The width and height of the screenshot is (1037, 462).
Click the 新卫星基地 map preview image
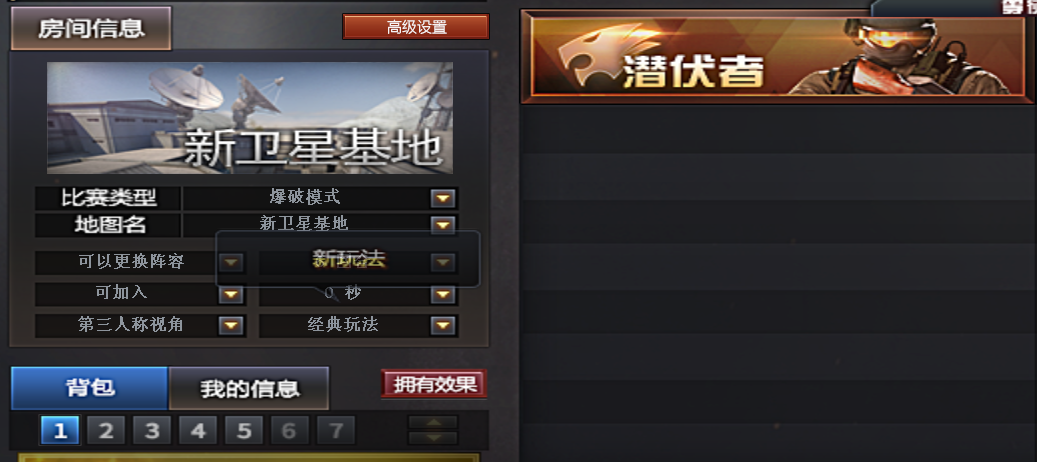(x=250, y=118)
